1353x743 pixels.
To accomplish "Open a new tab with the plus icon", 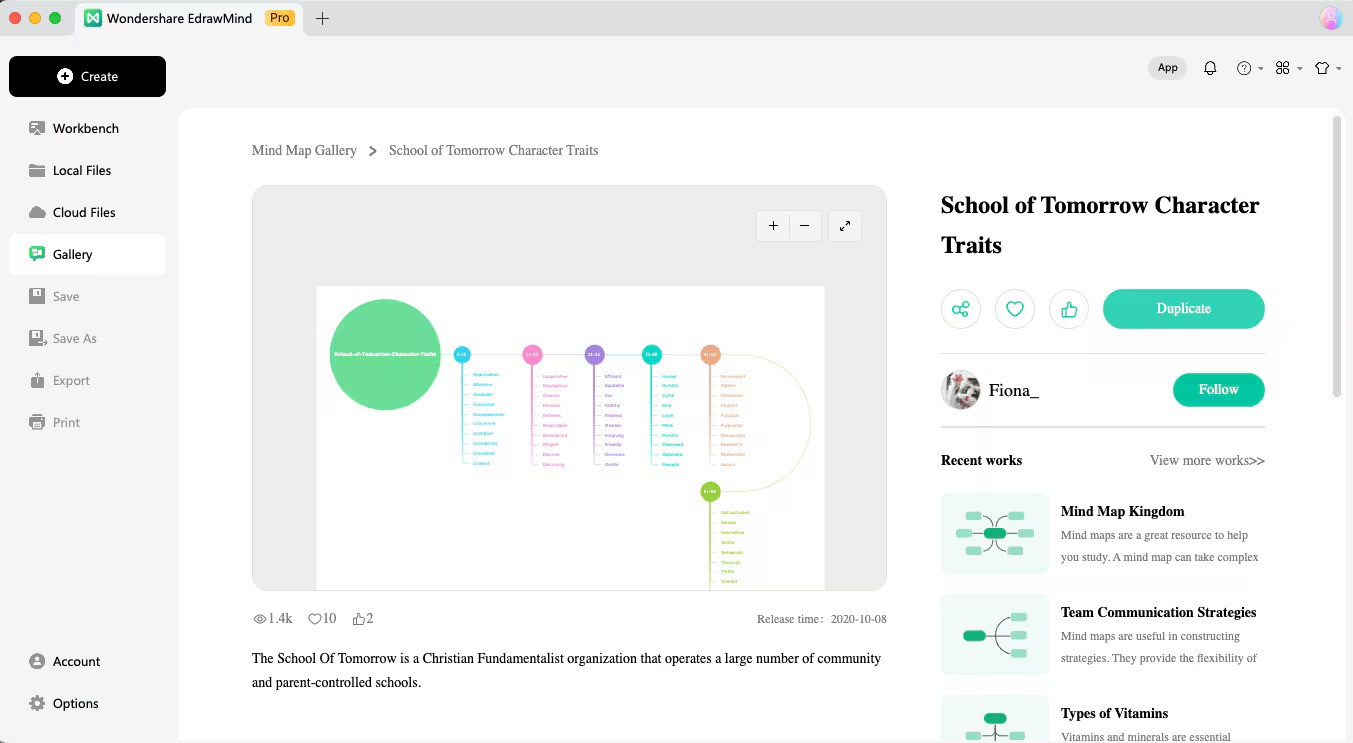I will pyautogui.click(x=322, y=18).
